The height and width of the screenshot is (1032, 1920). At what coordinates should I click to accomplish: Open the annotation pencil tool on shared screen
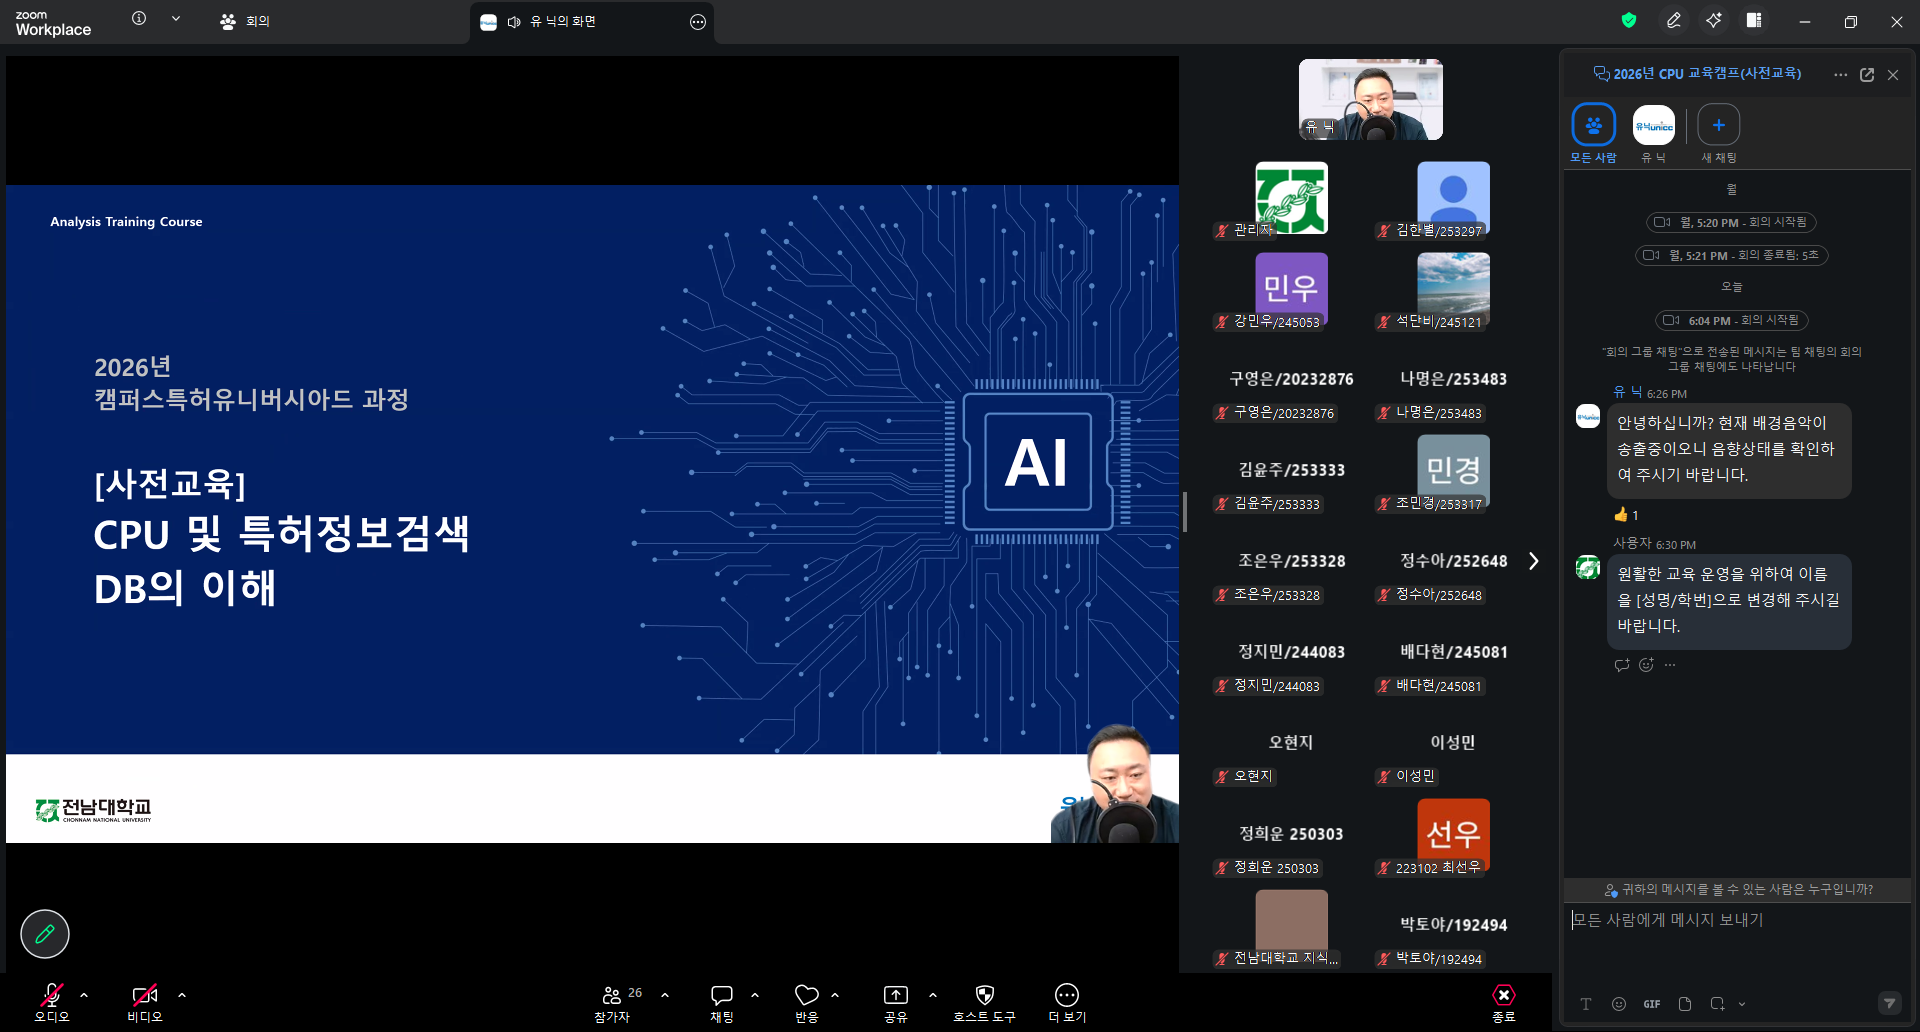point(45,934)
